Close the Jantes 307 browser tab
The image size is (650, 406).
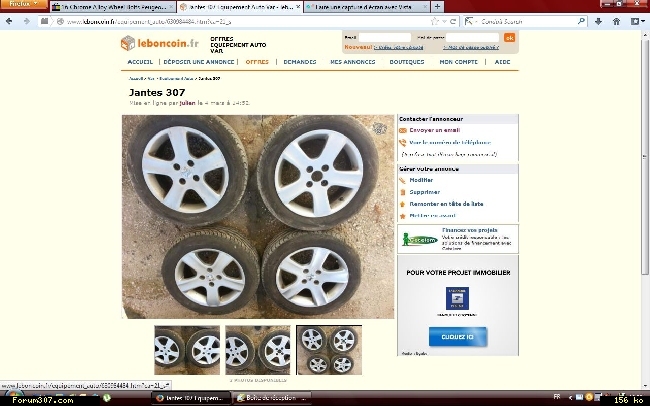[x=298, y=7]
